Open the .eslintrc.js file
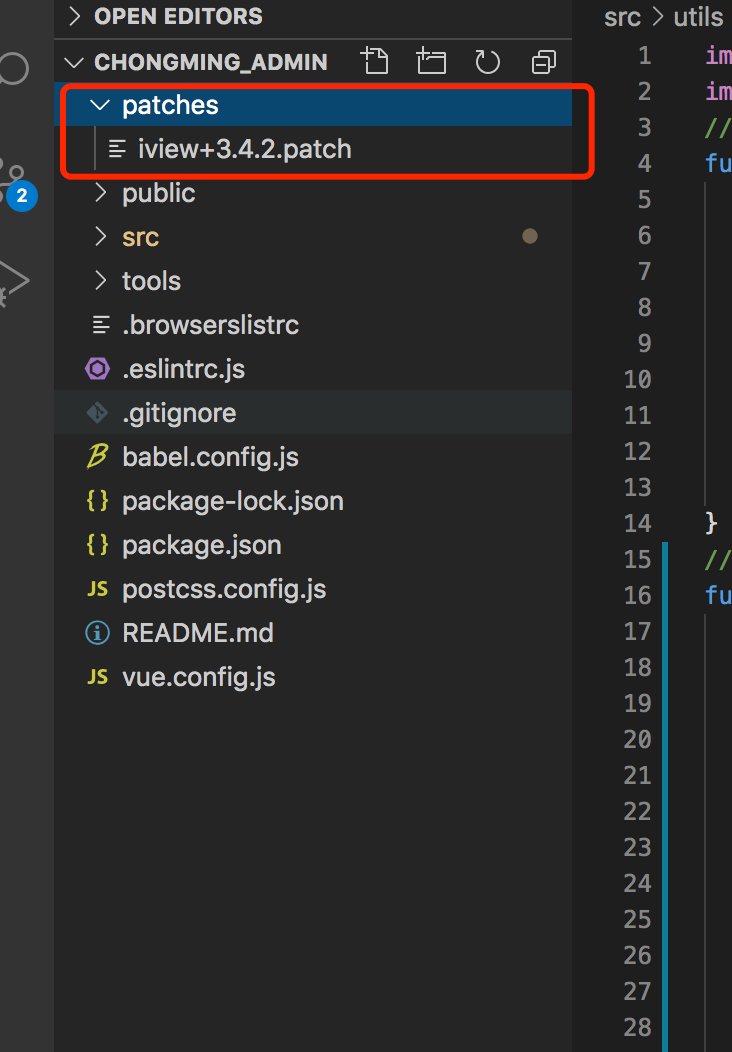Viewport: 732px width, 1052px height. (183, 369)
